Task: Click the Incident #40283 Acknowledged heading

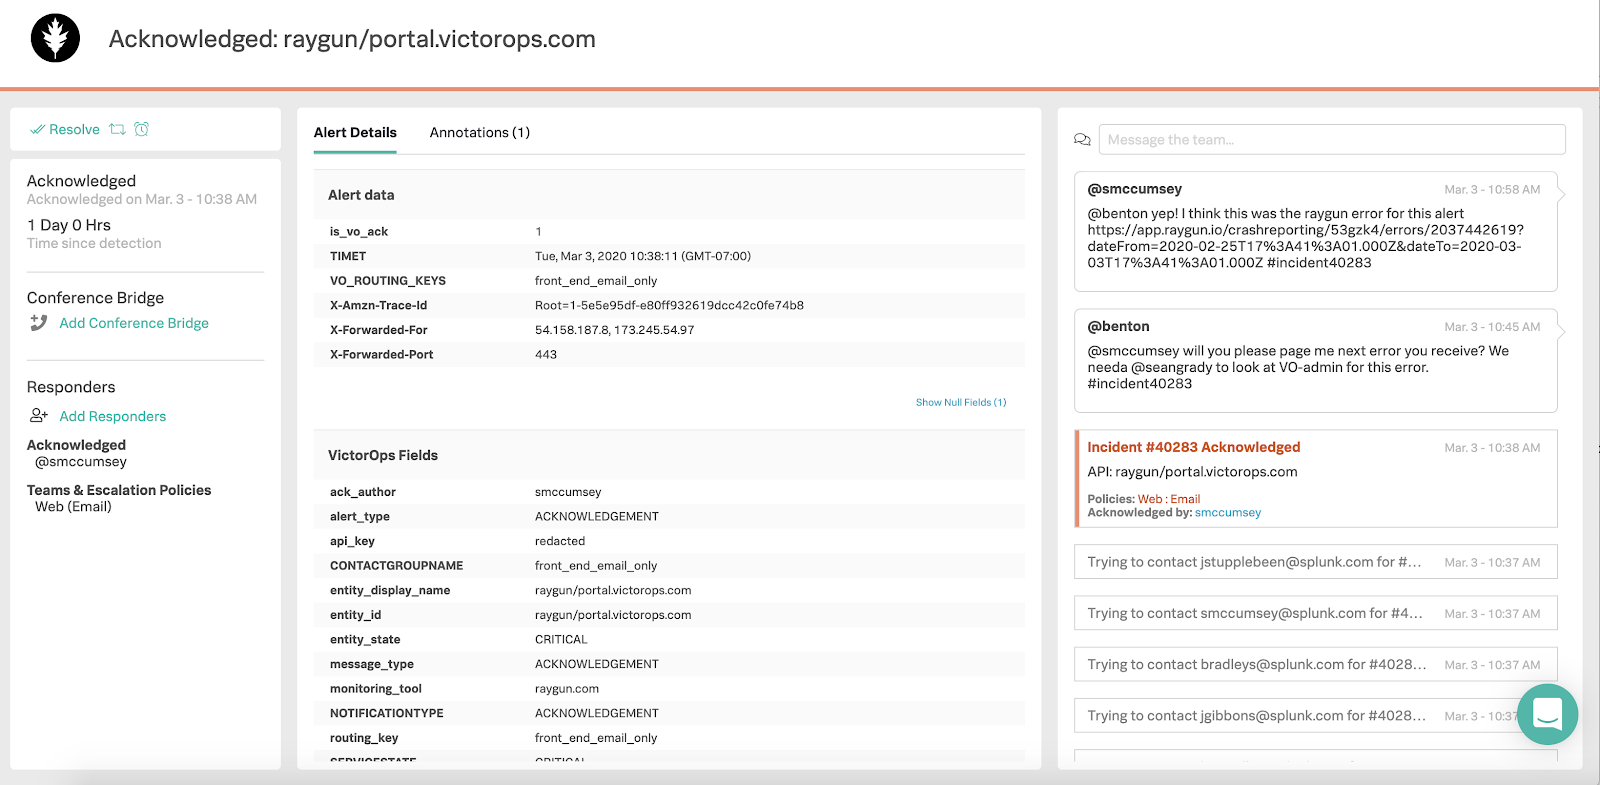Action: [1194, 447]
